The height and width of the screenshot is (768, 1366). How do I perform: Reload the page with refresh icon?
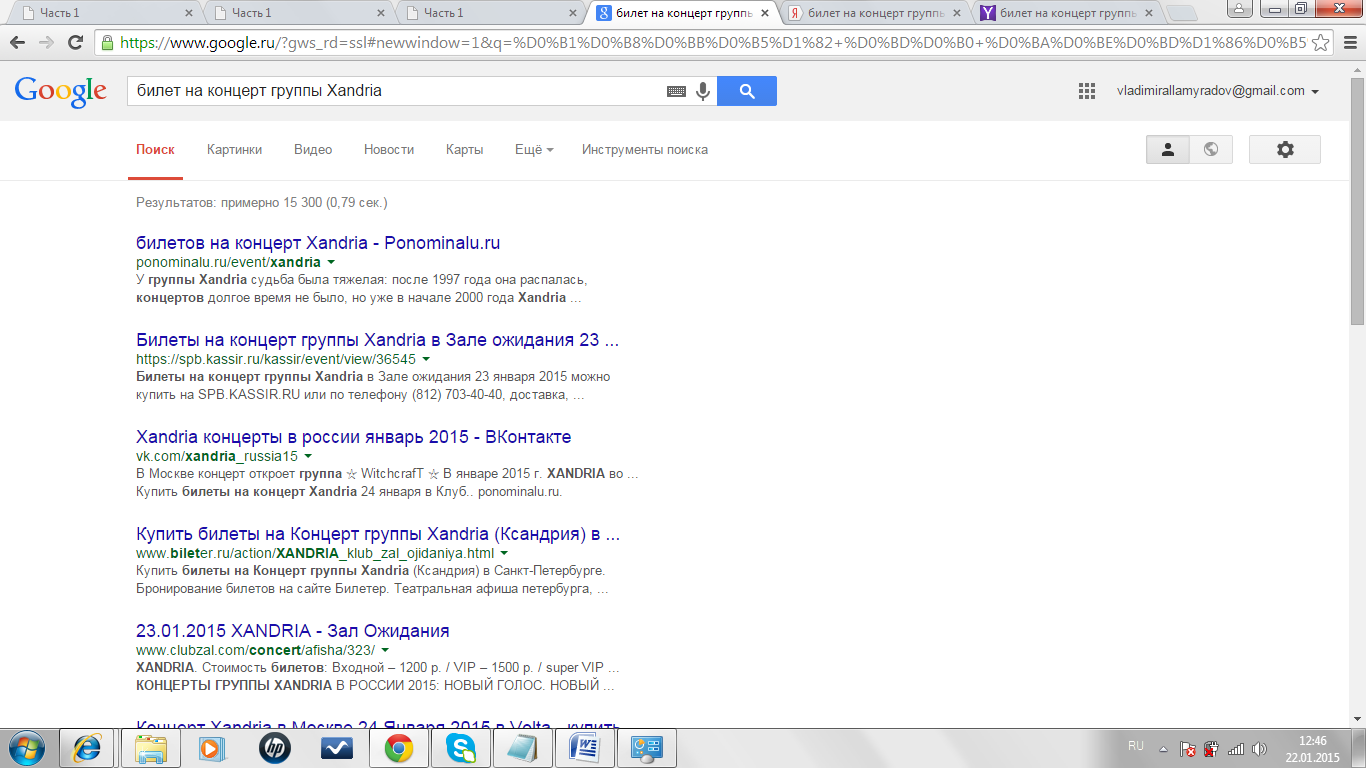[x=75, y=43]
